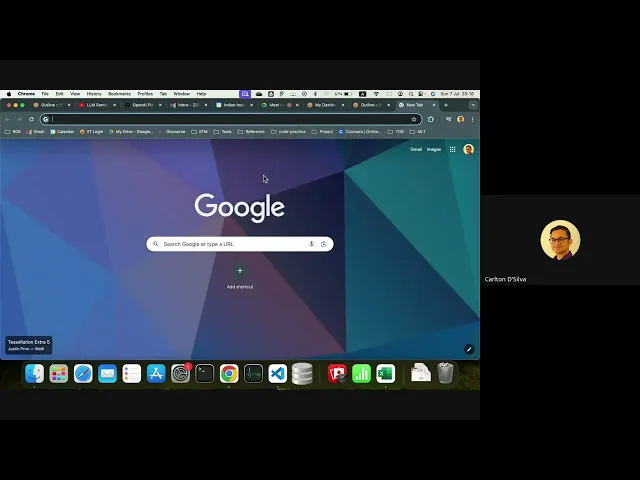Open Numbers from the Dock
The width and height of the screenshot is (640, 480).
click(x=361, y=373)
